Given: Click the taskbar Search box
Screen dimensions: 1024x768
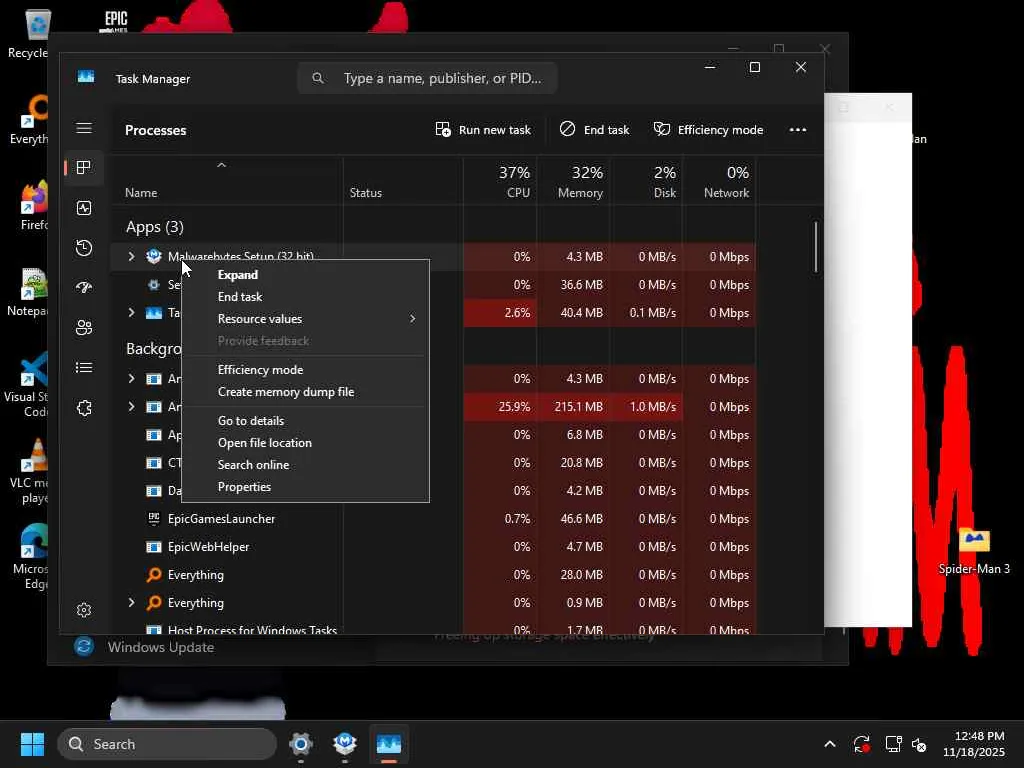Looking at the screenshot, I should pos(167,744).
